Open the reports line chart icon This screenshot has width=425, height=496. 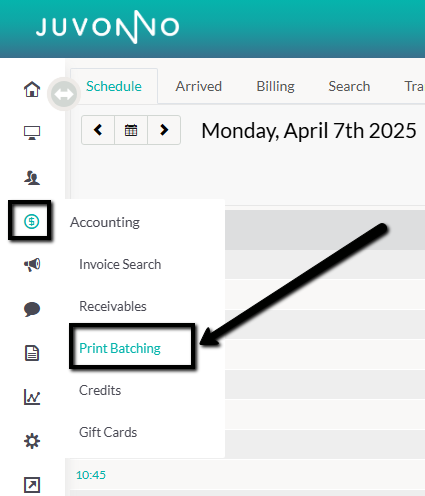pos(32,397)
